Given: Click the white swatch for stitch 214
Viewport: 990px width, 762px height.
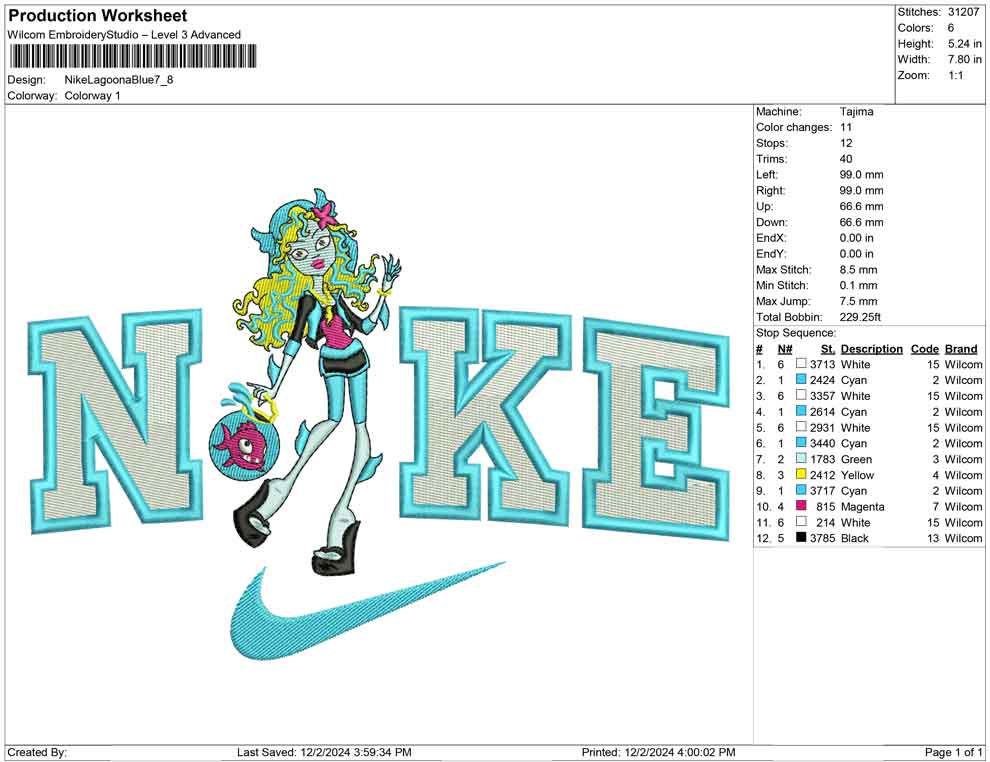Looking at the screenshot, I should [x=801, y=521].
